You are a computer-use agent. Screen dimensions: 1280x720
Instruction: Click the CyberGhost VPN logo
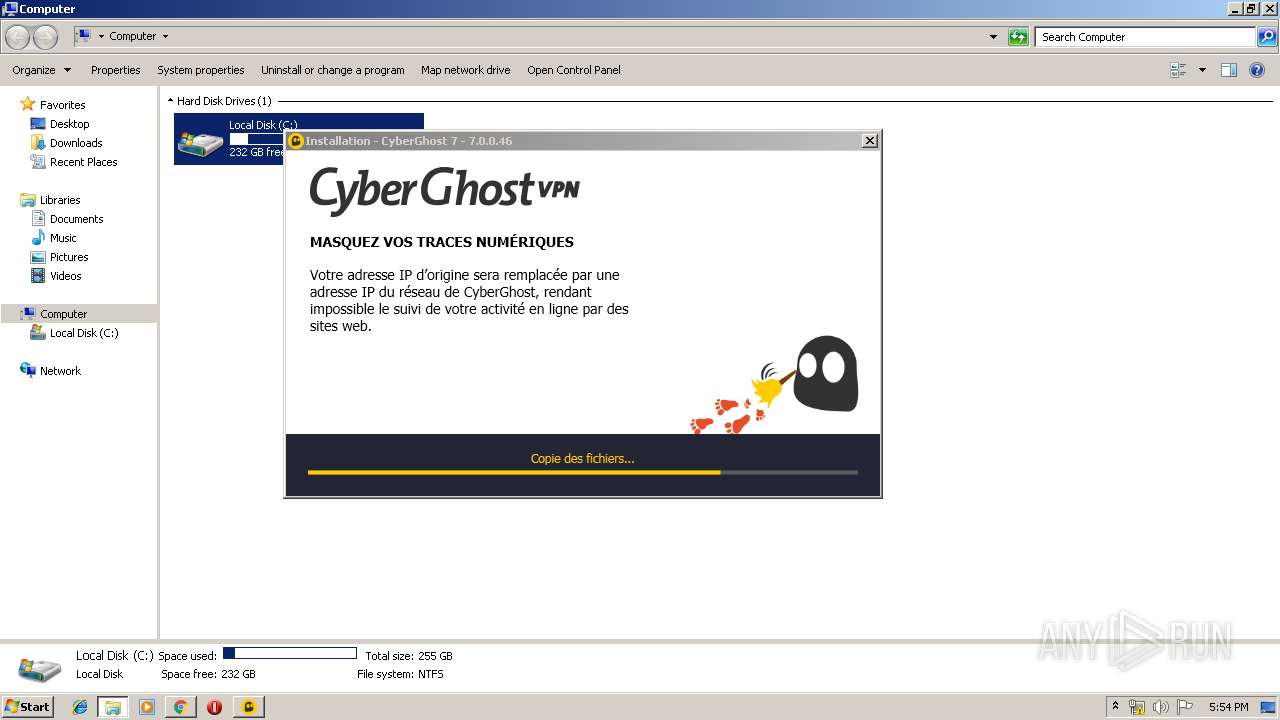[444, 191]
